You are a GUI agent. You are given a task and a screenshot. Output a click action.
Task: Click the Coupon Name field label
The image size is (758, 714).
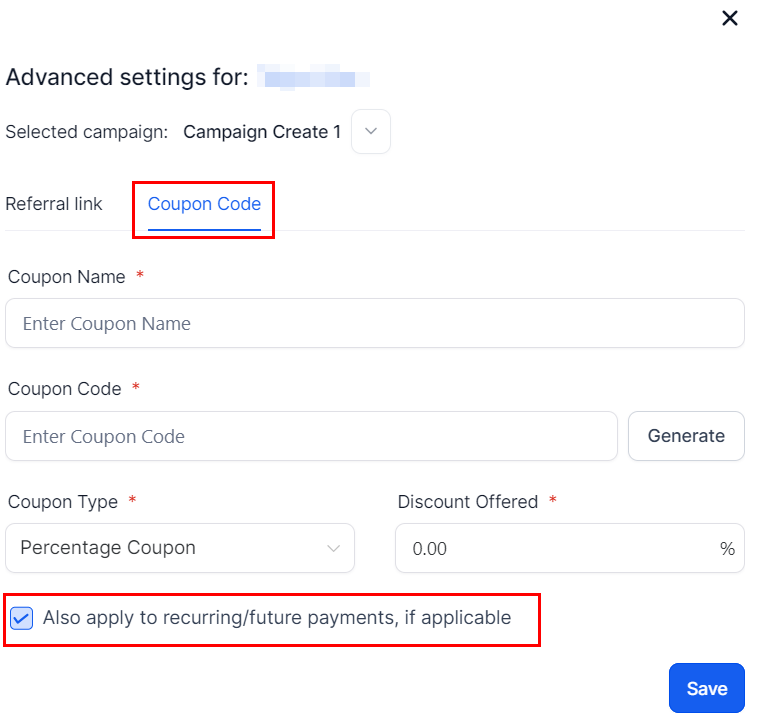(x=67, y=277)
